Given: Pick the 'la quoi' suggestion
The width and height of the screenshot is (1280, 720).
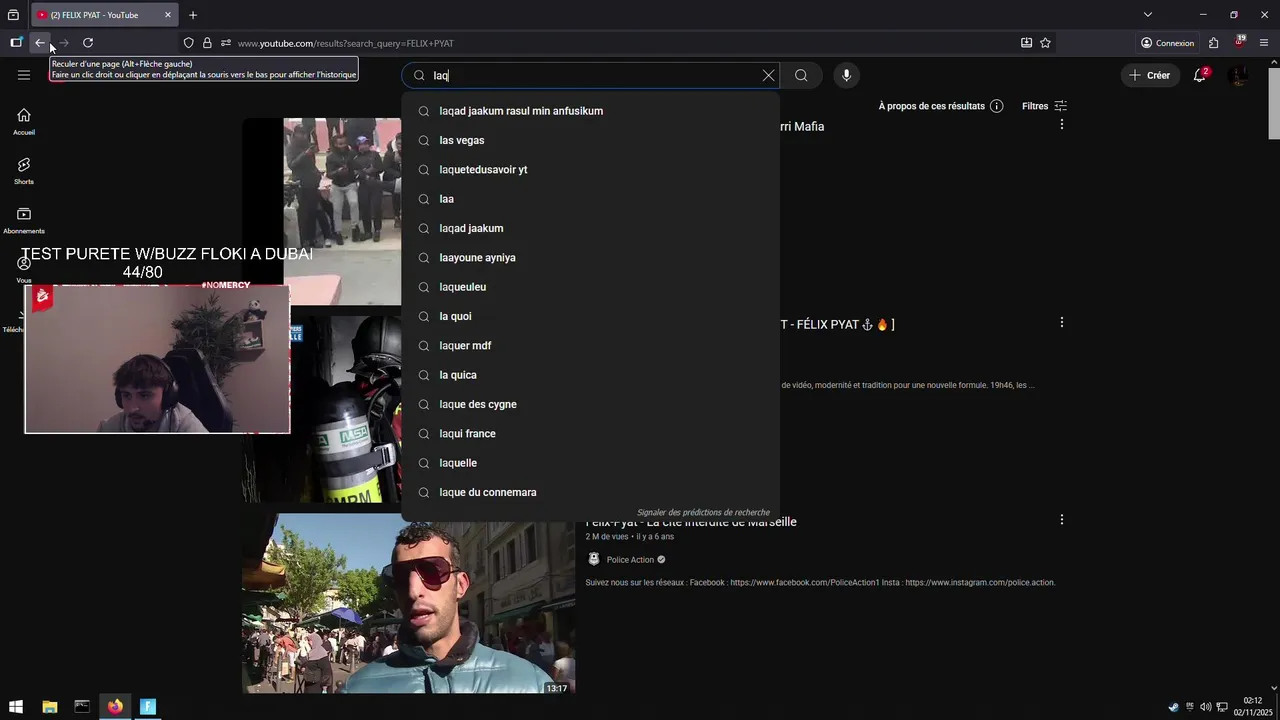Looking at the screenshot, I should [x=590, y=316].
